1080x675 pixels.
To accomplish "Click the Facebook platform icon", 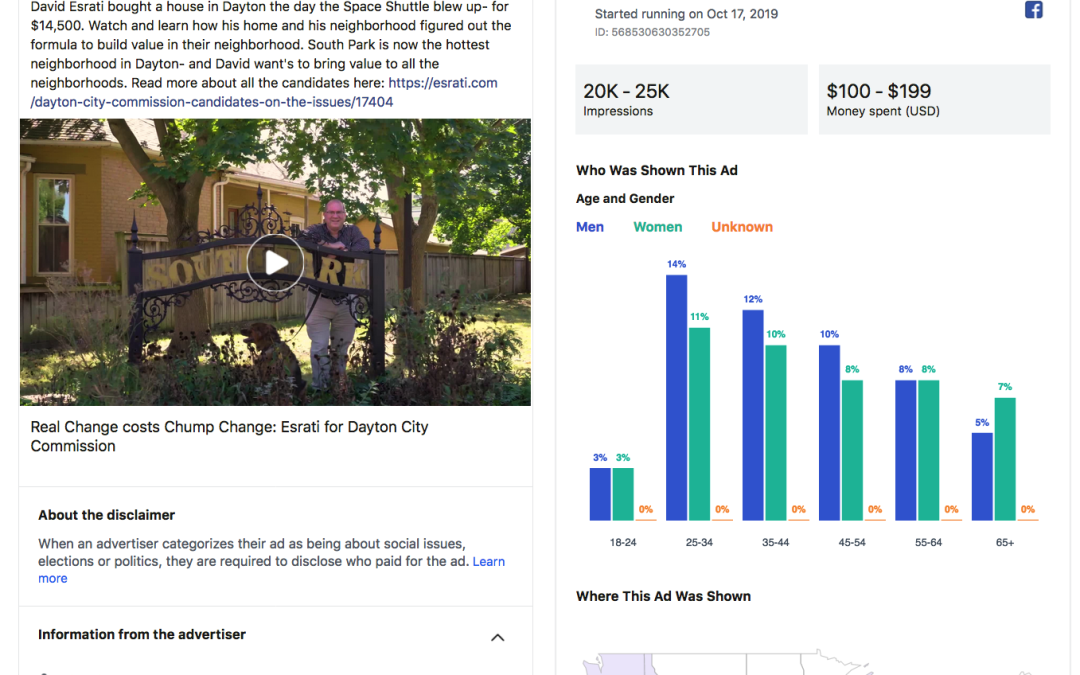I will [1034, 10].
